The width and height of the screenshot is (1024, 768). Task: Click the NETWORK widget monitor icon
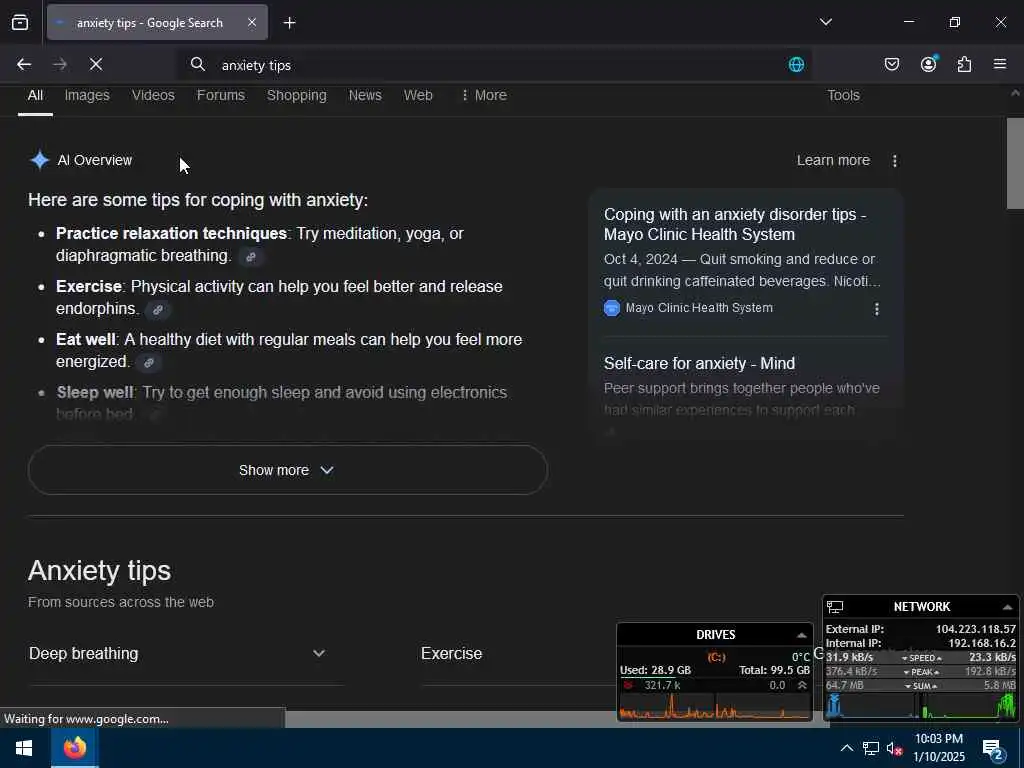tap(835, 607)
